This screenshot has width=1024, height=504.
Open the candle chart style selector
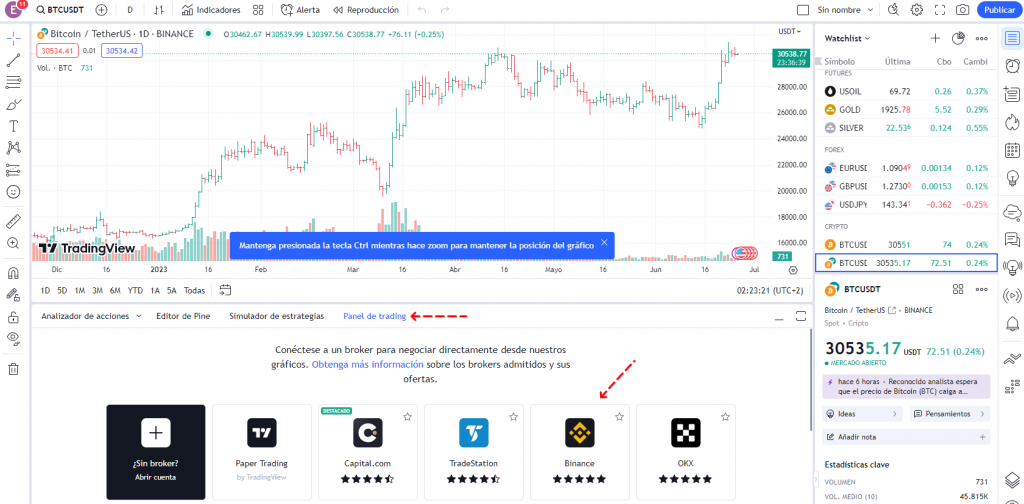(x=159, y=10)
